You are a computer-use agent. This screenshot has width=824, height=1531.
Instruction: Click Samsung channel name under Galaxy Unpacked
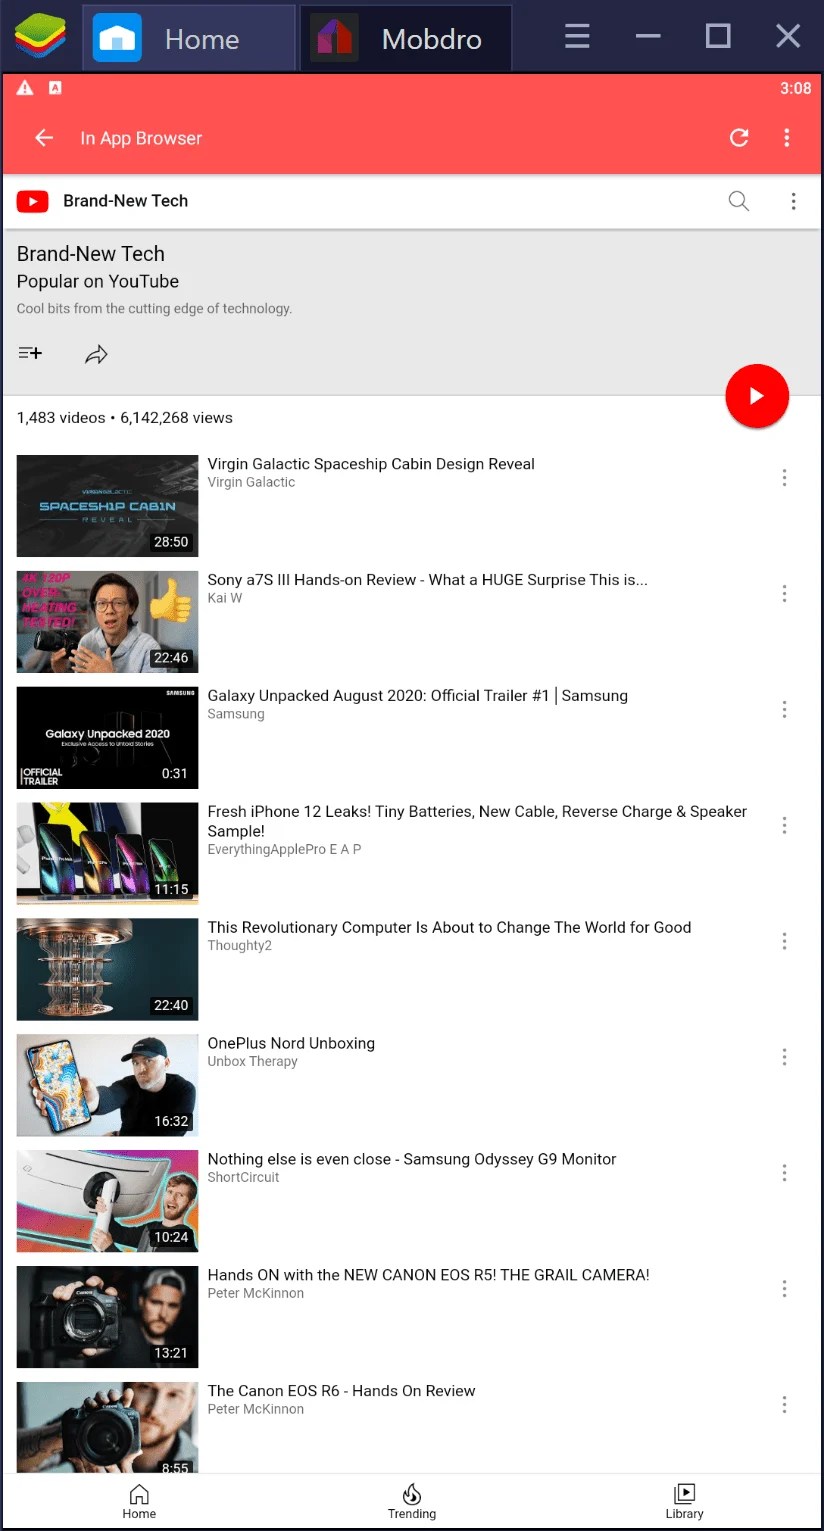236,714
